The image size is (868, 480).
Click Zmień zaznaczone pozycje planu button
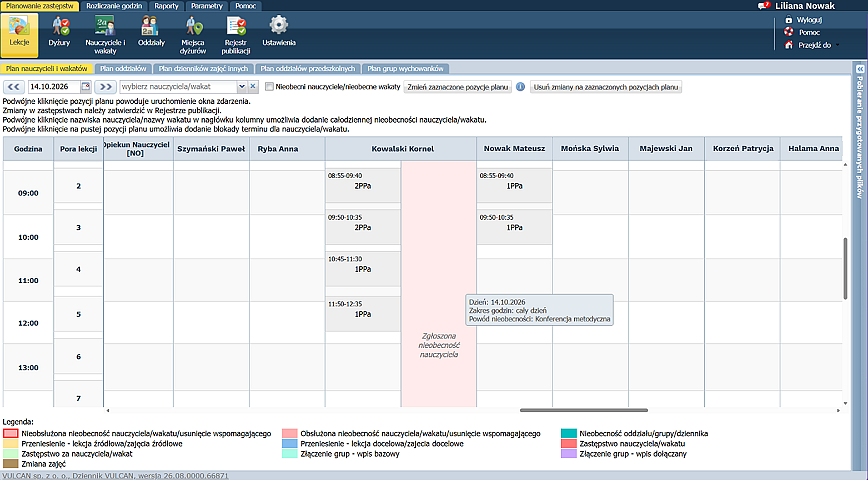pos(458,87)
